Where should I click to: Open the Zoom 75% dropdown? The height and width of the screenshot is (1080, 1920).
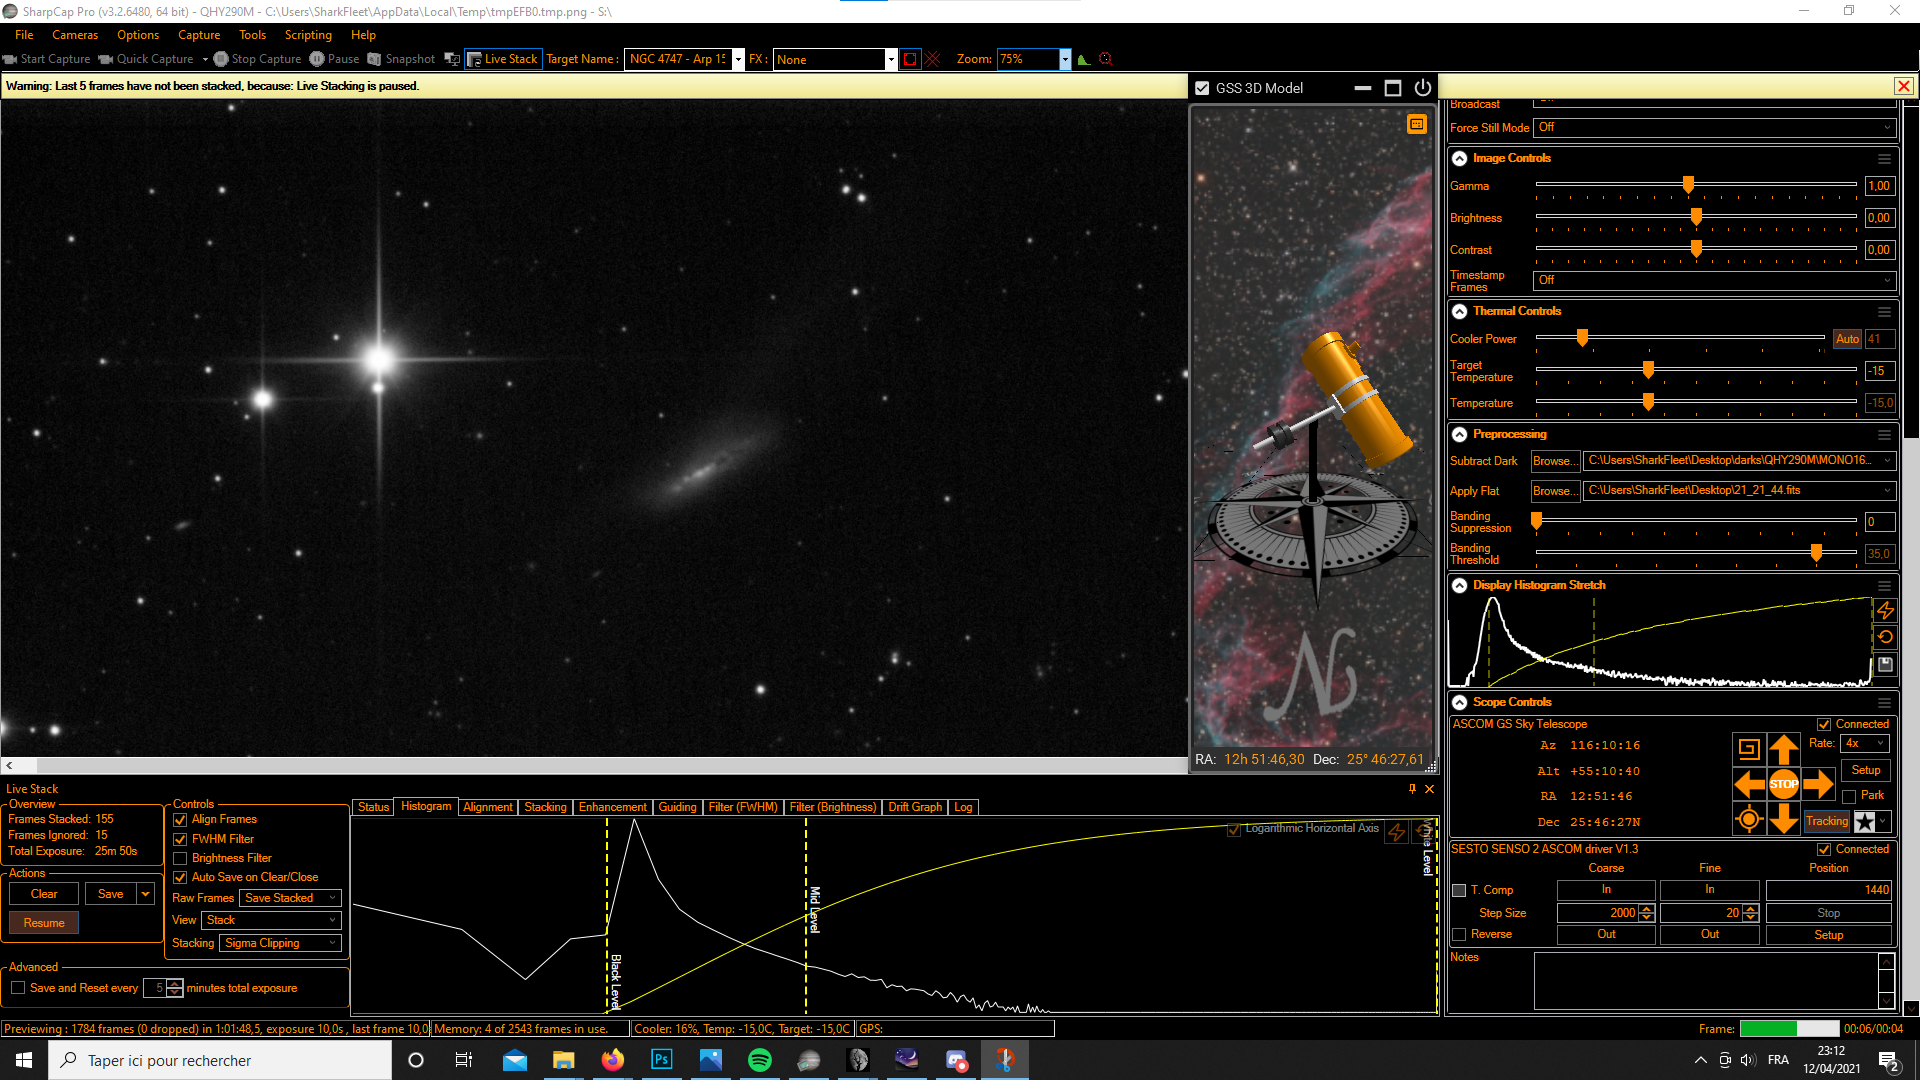click(x=1065, y=59)
